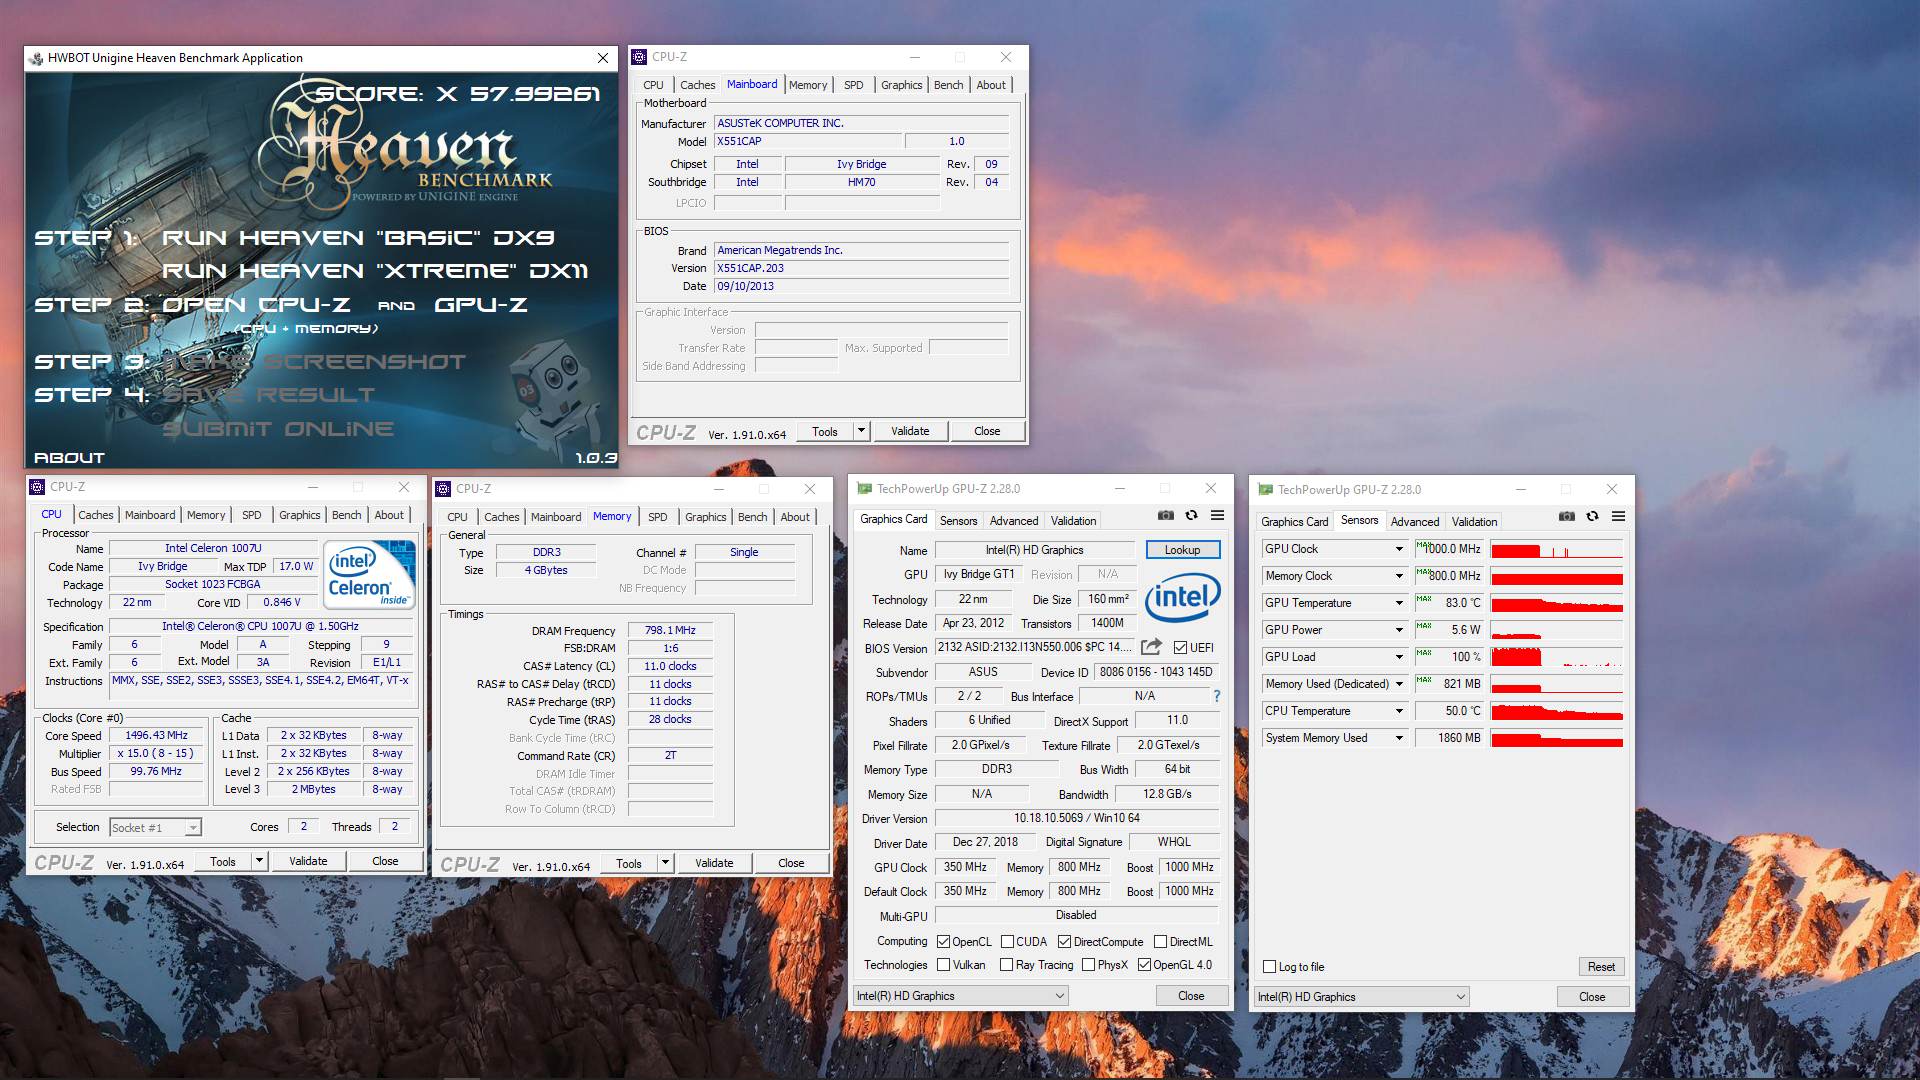Click the camera icon in GPU-Z Sensors window

(1567, 516)
